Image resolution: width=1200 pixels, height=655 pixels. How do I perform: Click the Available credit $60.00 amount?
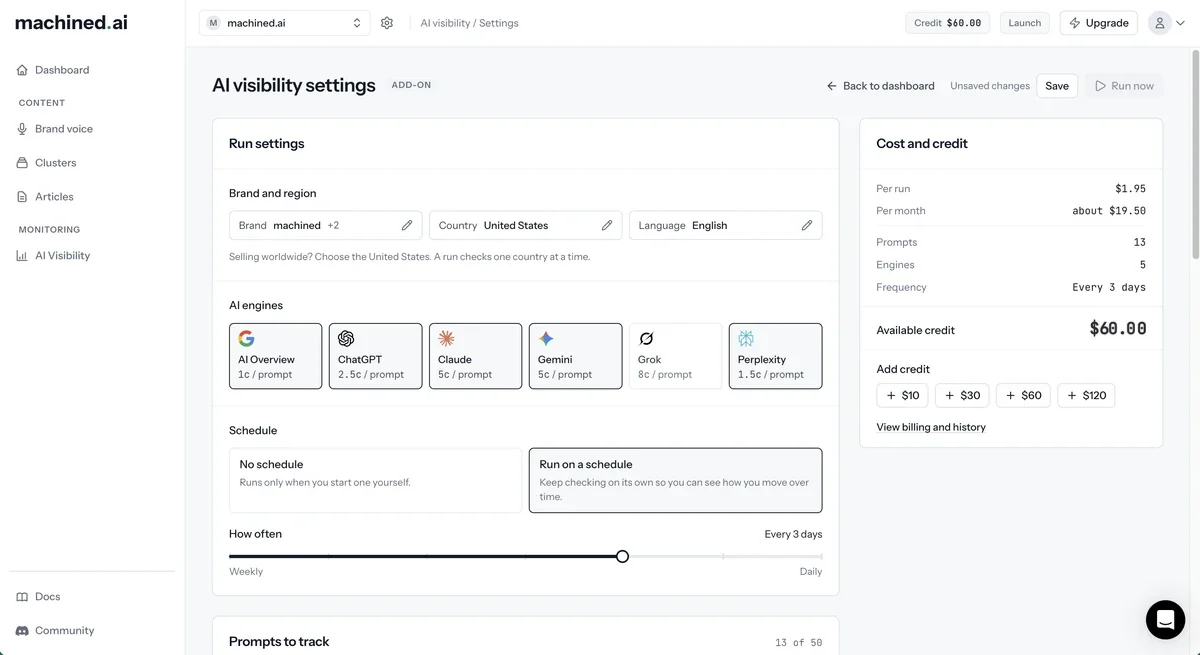(1117, 329)
